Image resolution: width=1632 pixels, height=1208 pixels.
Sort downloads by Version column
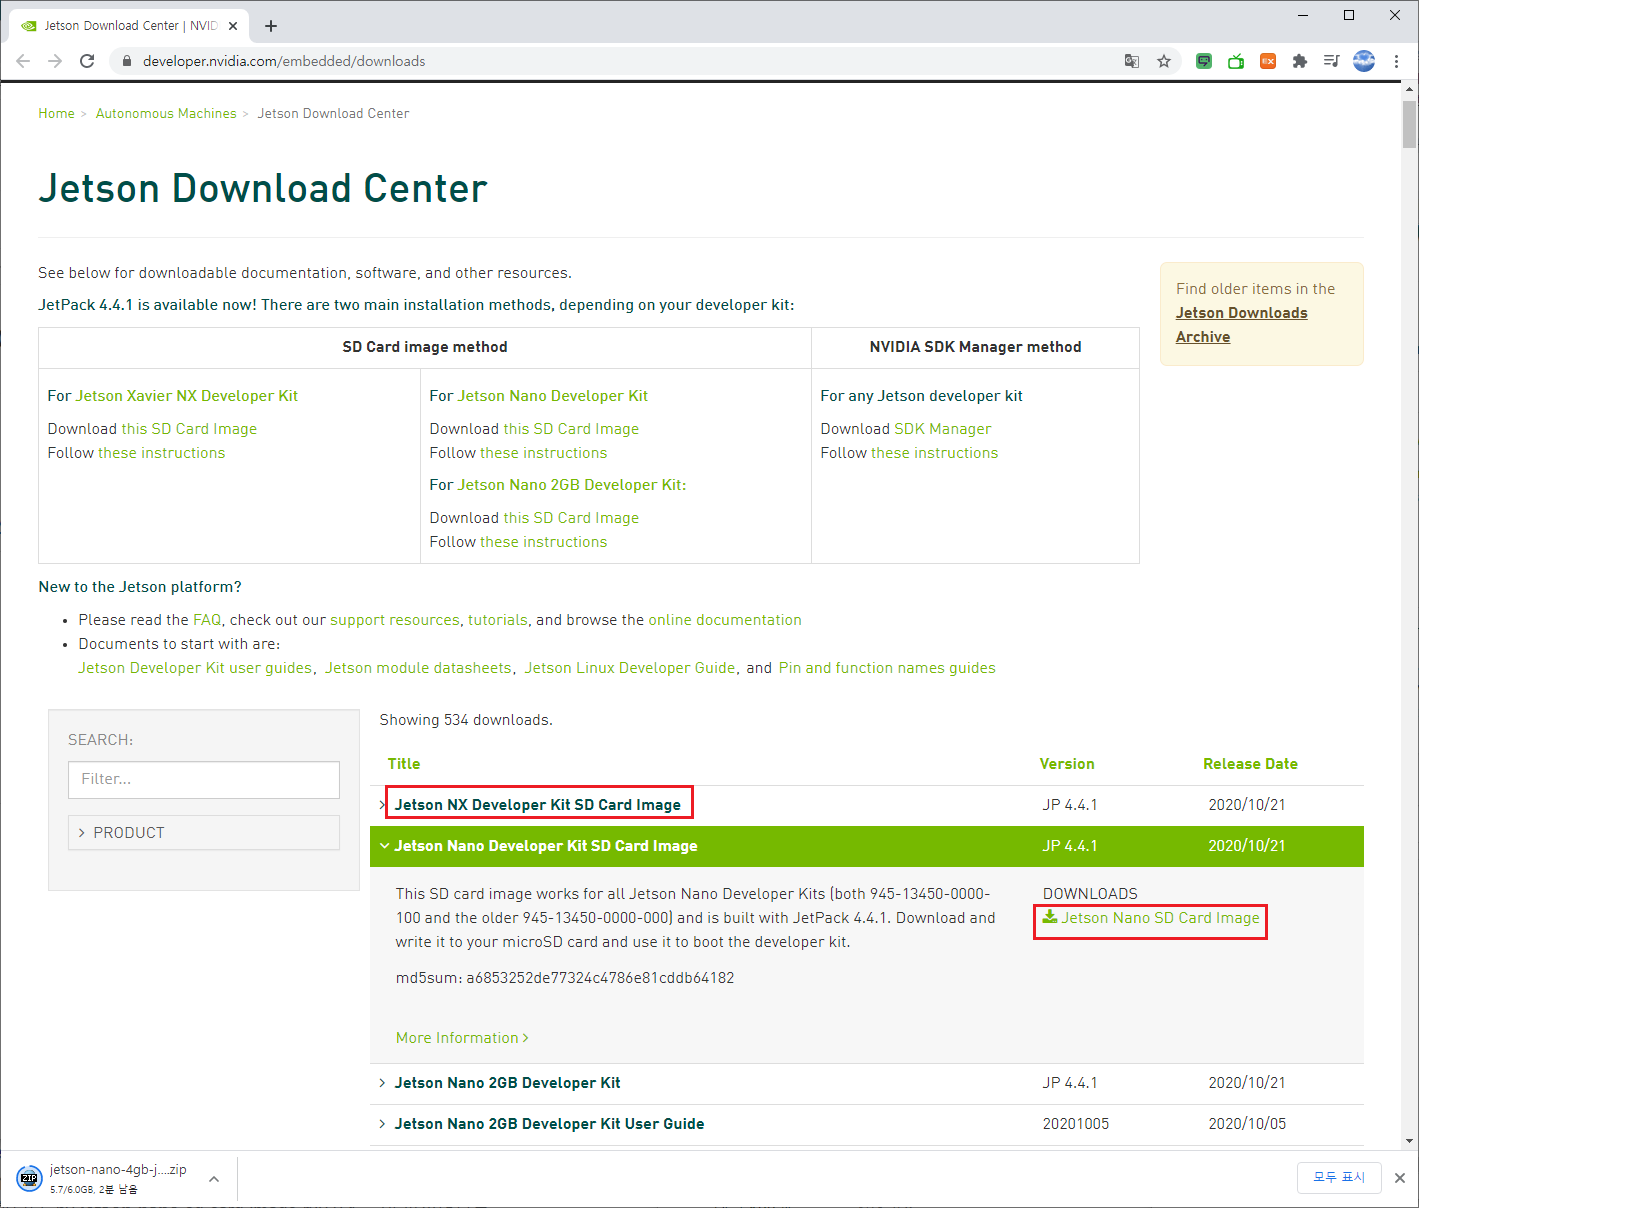[x=1067, y=764]
